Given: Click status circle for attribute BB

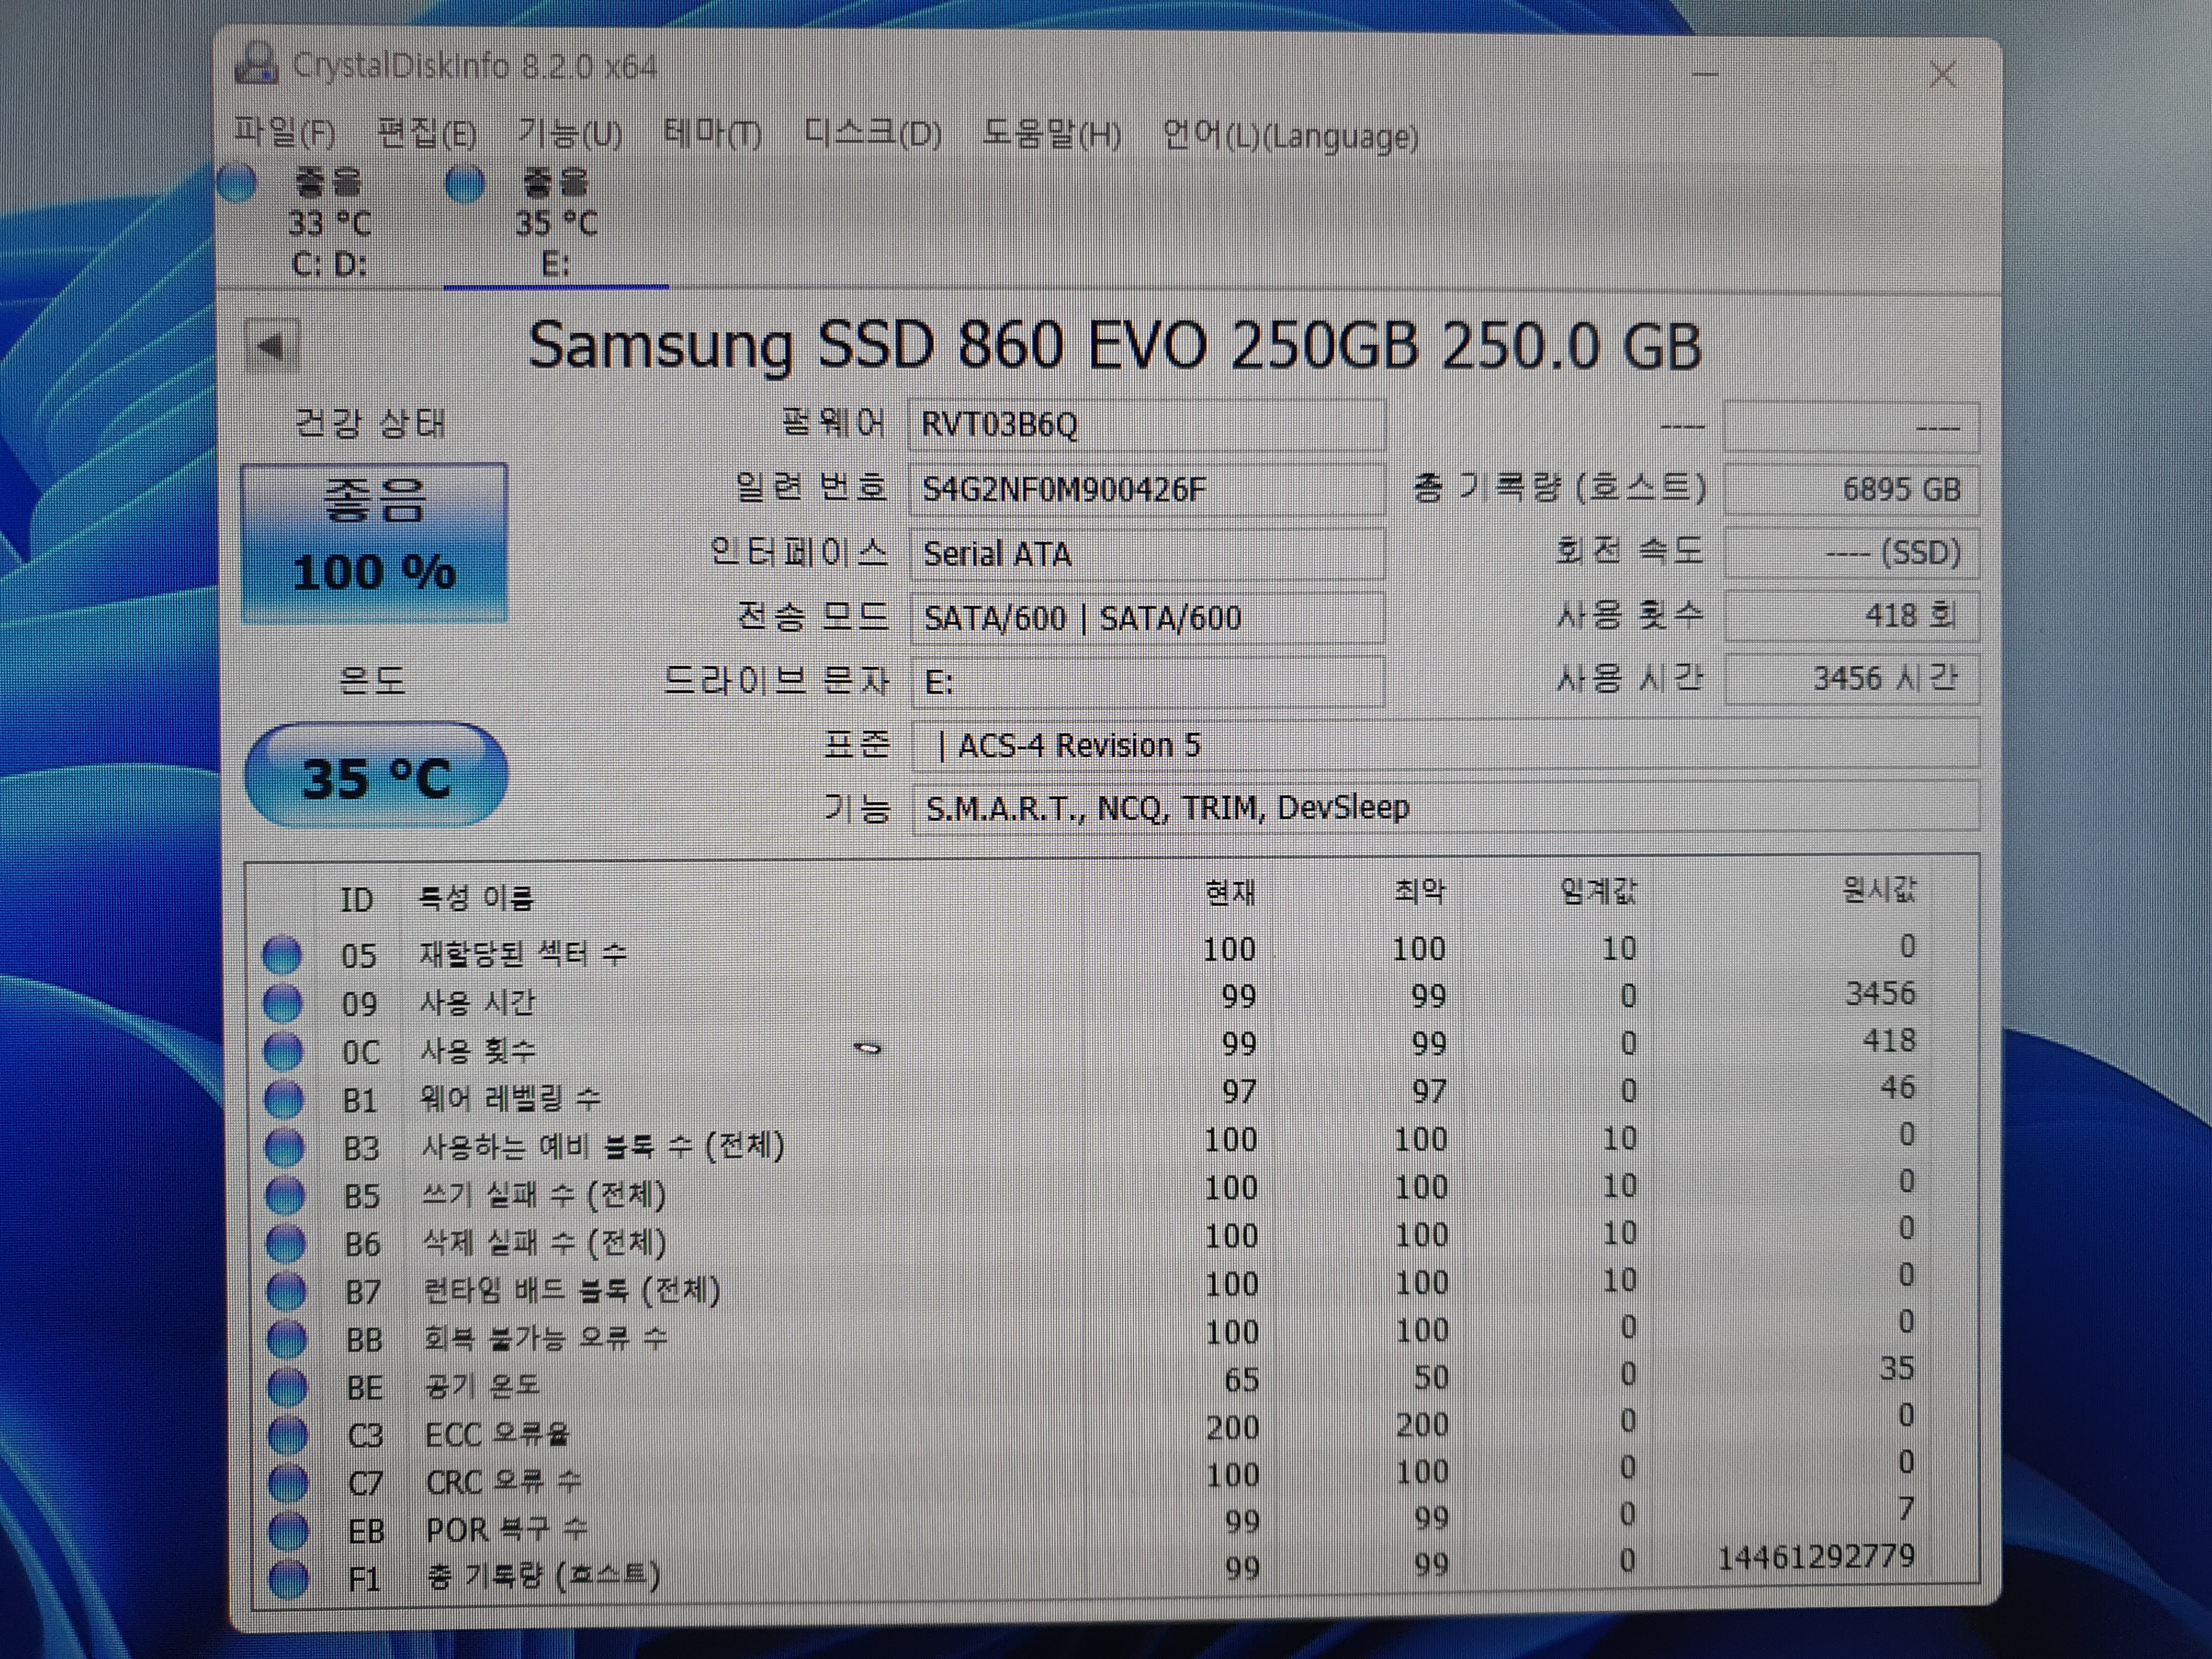Looking at the screenshot, I should point(287,1339).
